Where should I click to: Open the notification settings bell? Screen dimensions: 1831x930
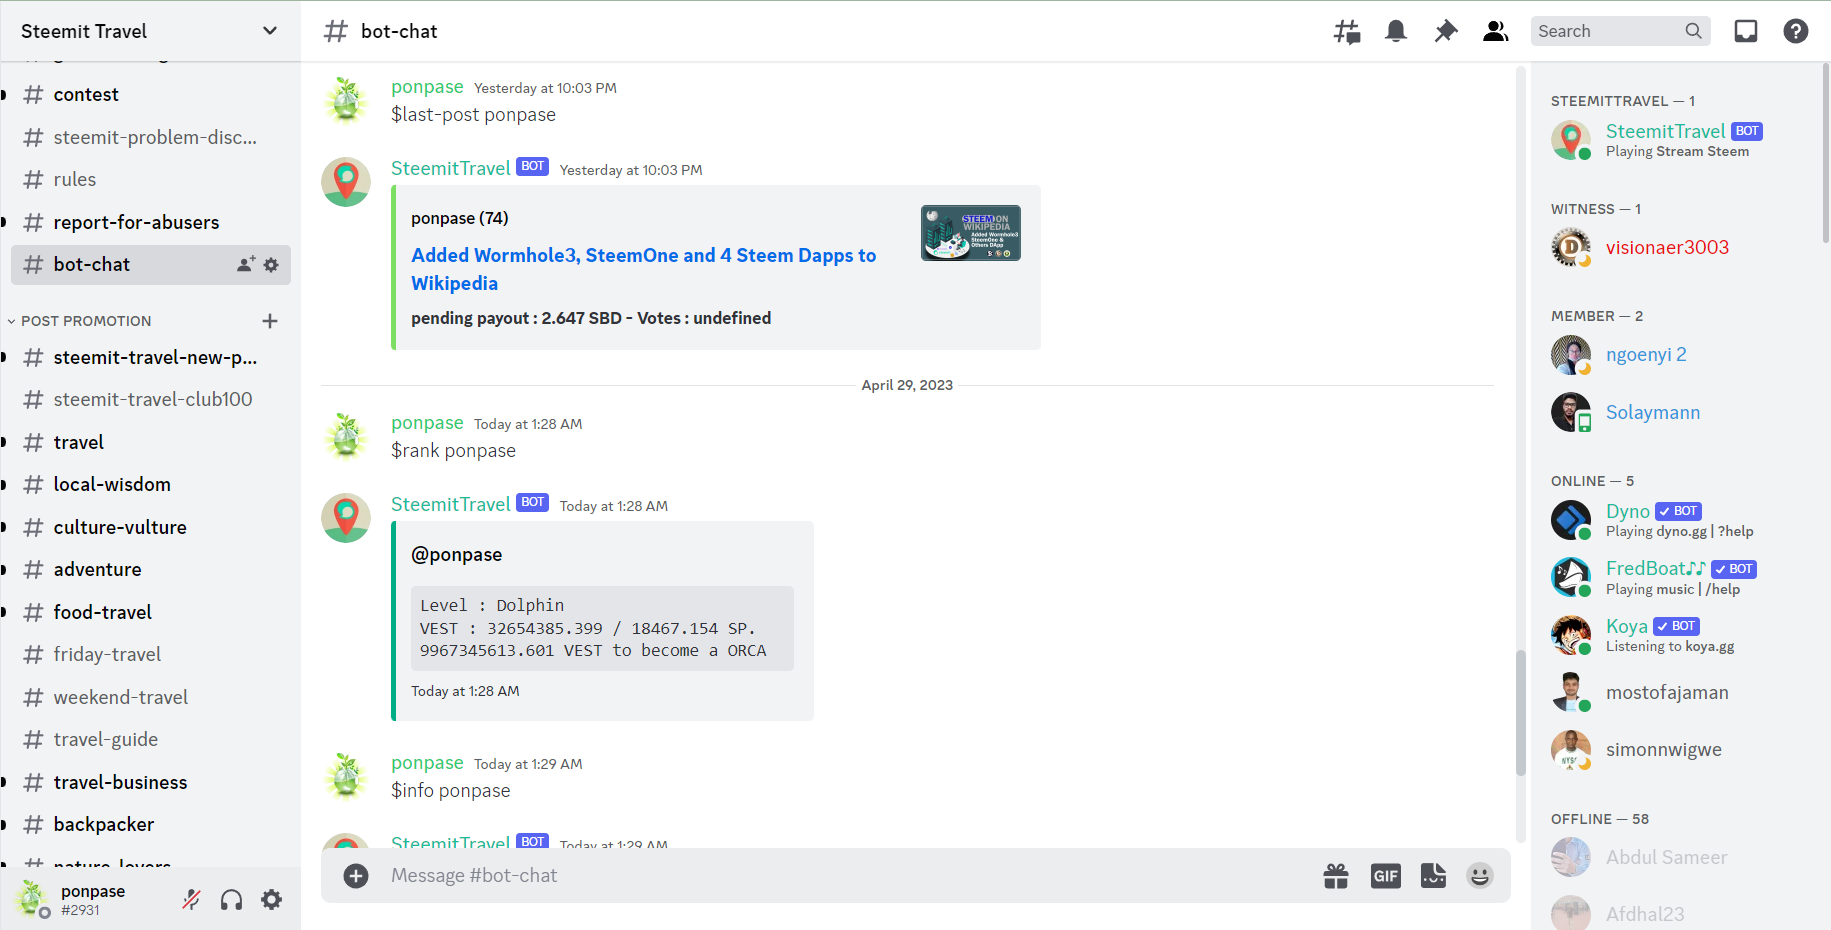pos(1396,31)
